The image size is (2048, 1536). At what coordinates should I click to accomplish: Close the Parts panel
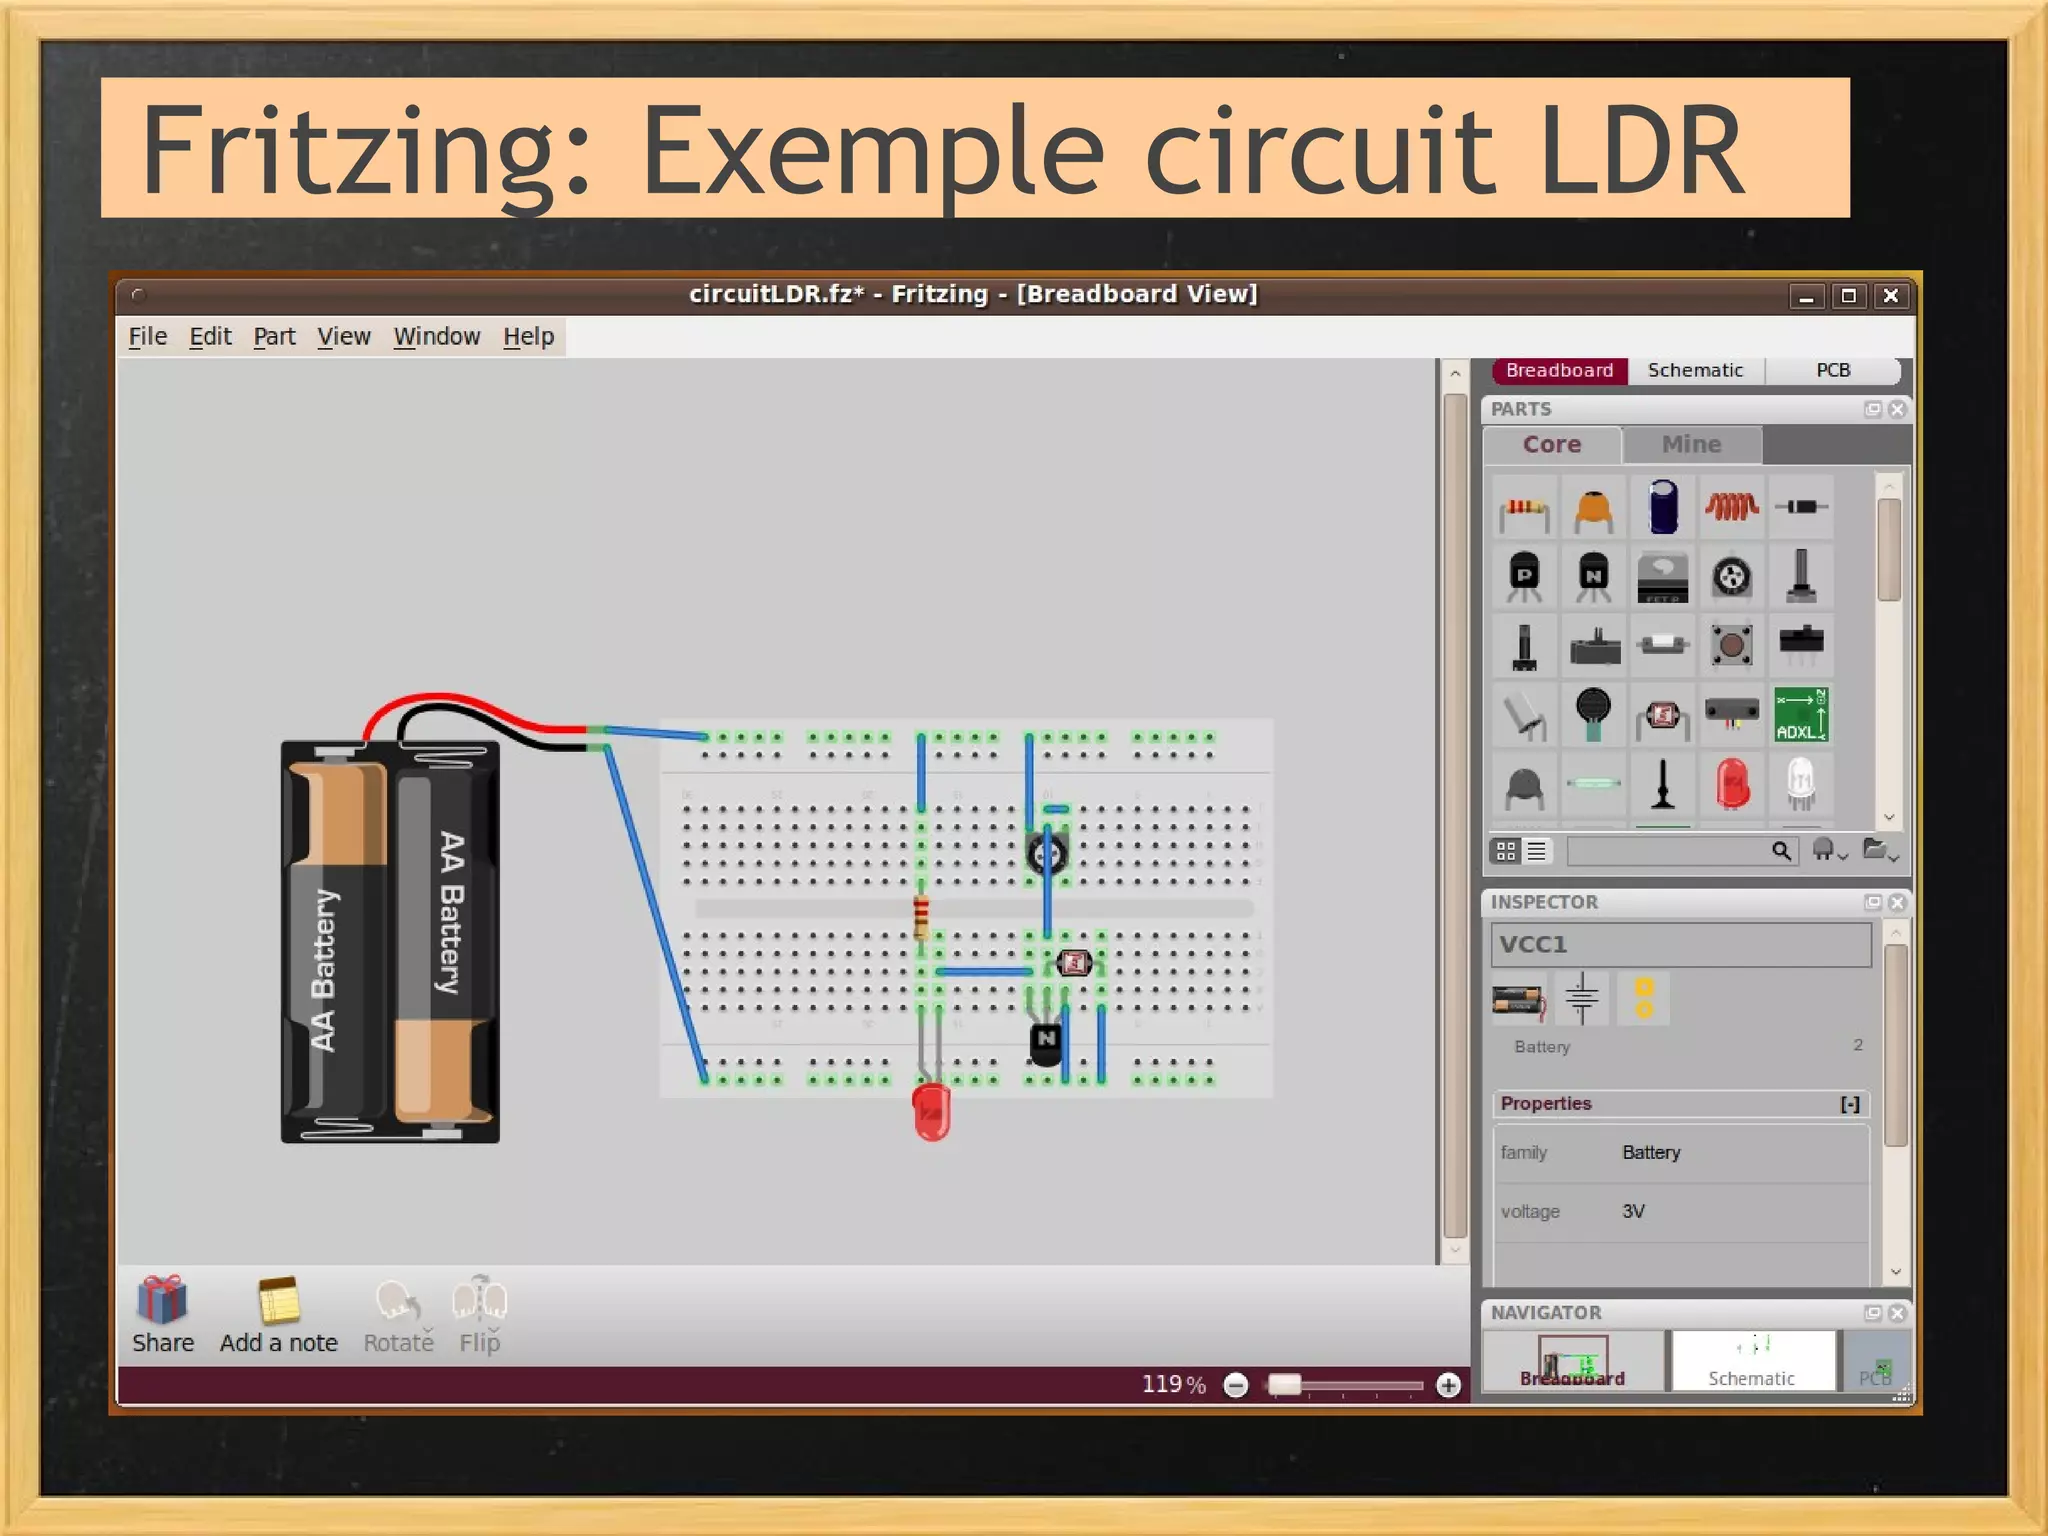pos(1897,409)
